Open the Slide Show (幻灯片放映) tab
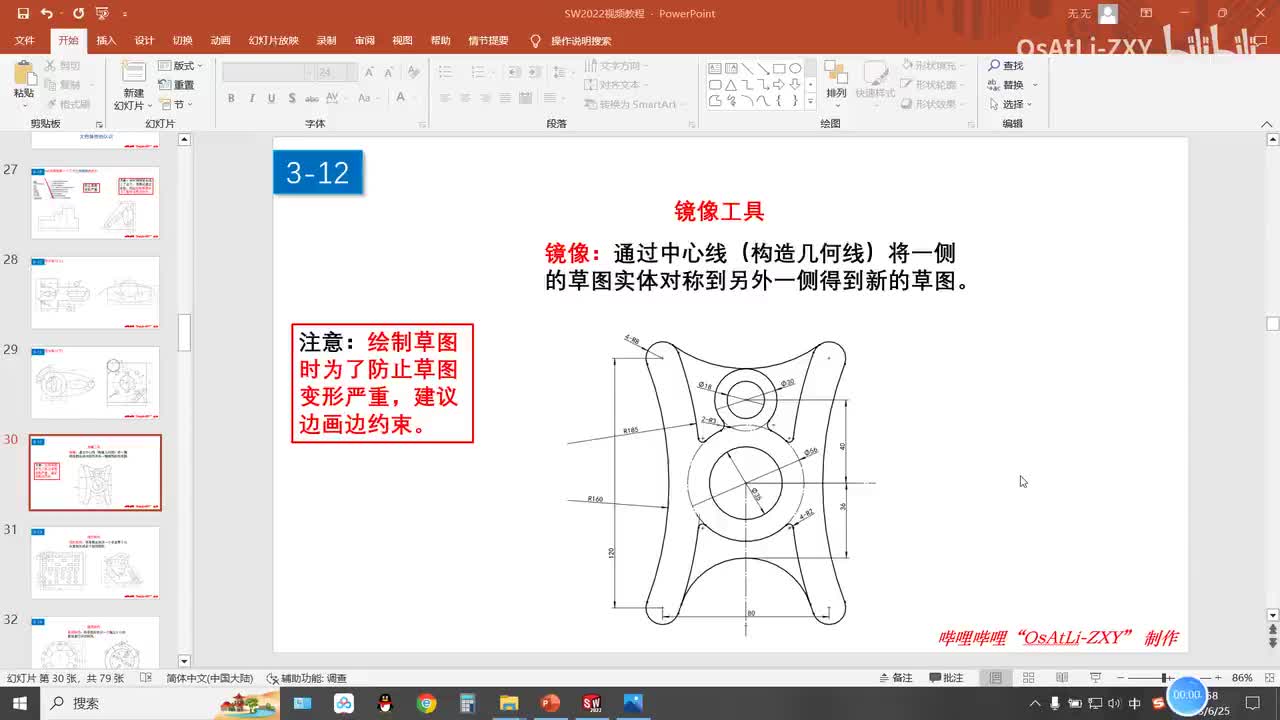The height and width of the screenshot is (720, 1280). [x=273, y=41]
